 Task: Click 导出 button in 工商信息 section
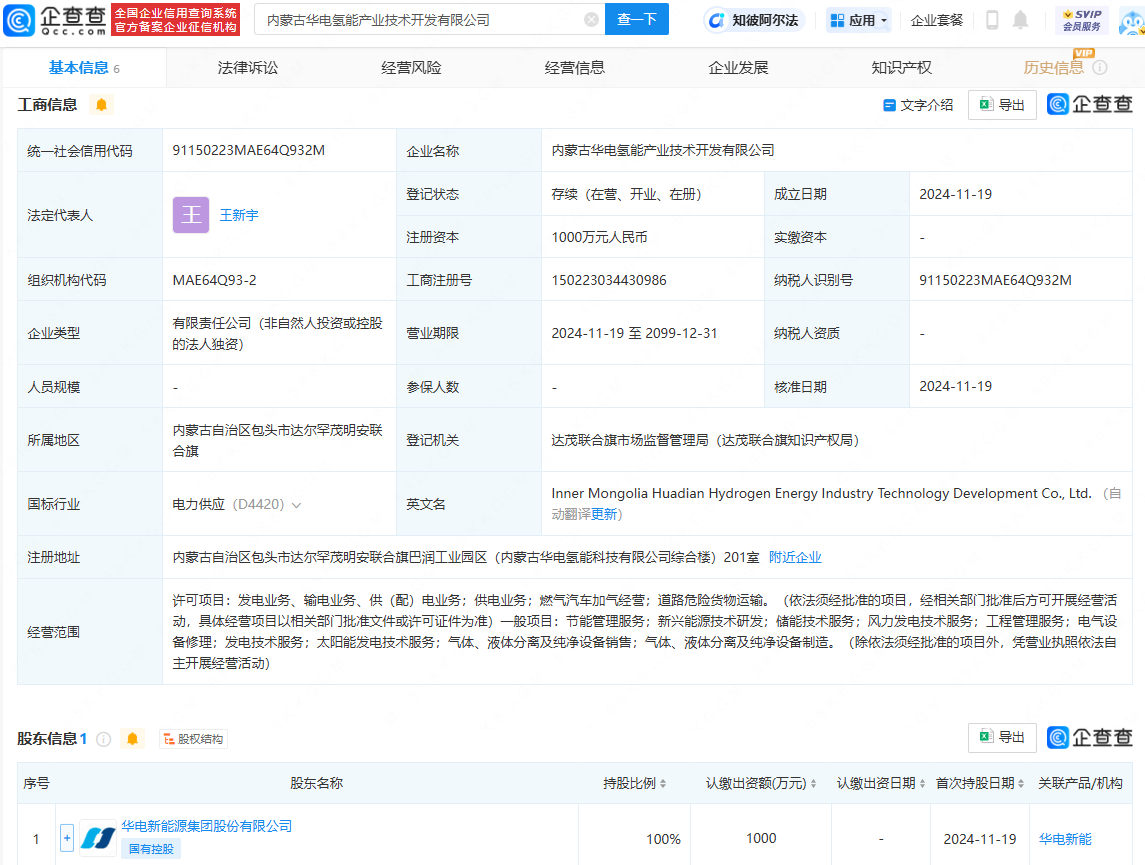(1002, 105)
